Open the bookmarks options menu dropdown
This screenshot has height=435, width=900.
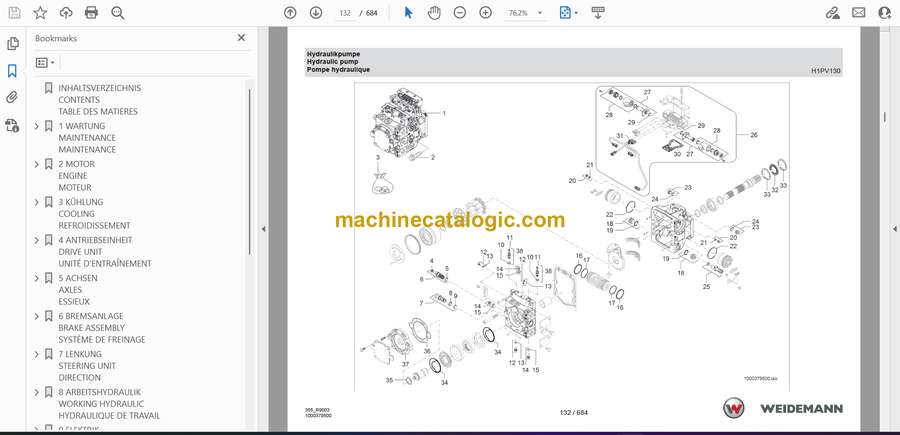tap(45, 62)
